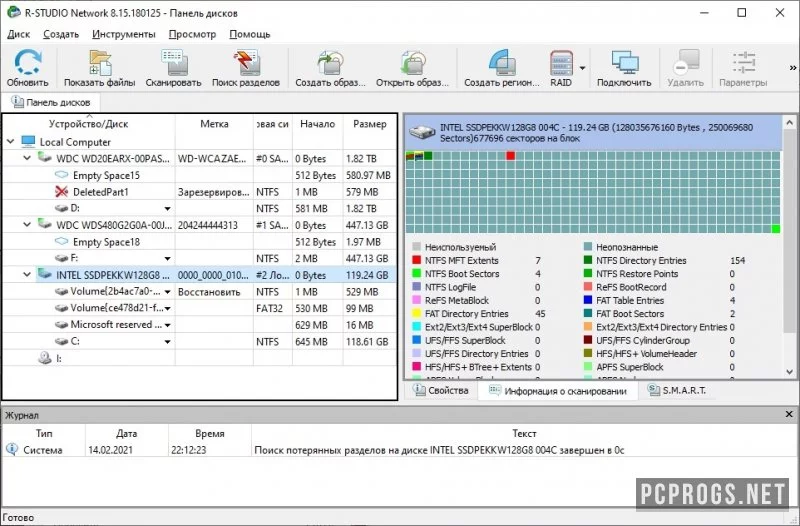Sort by Устройство/Диск column header

[x=89, y=123]
